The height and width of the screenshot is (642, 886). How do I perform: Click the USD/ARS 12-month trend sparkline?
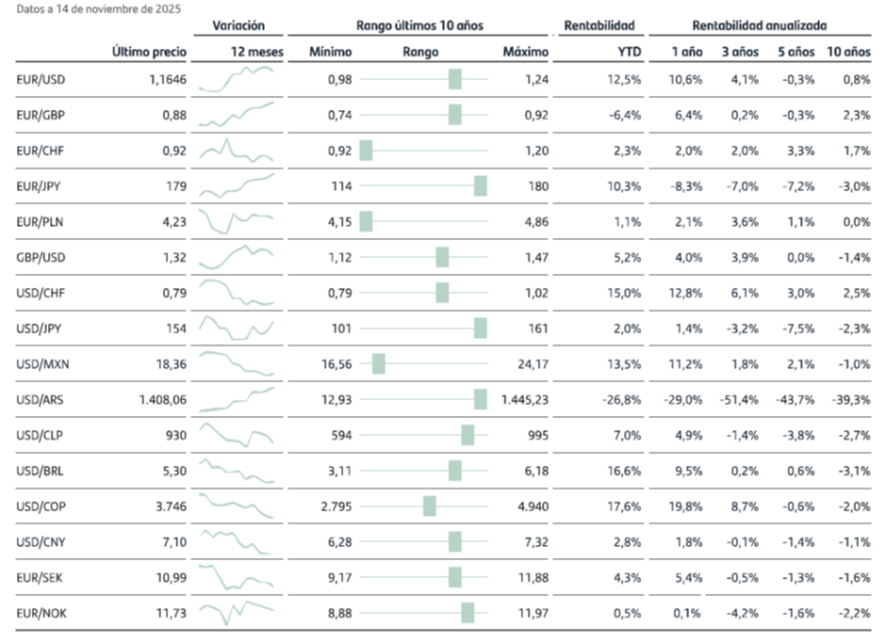tap(236, 400)
